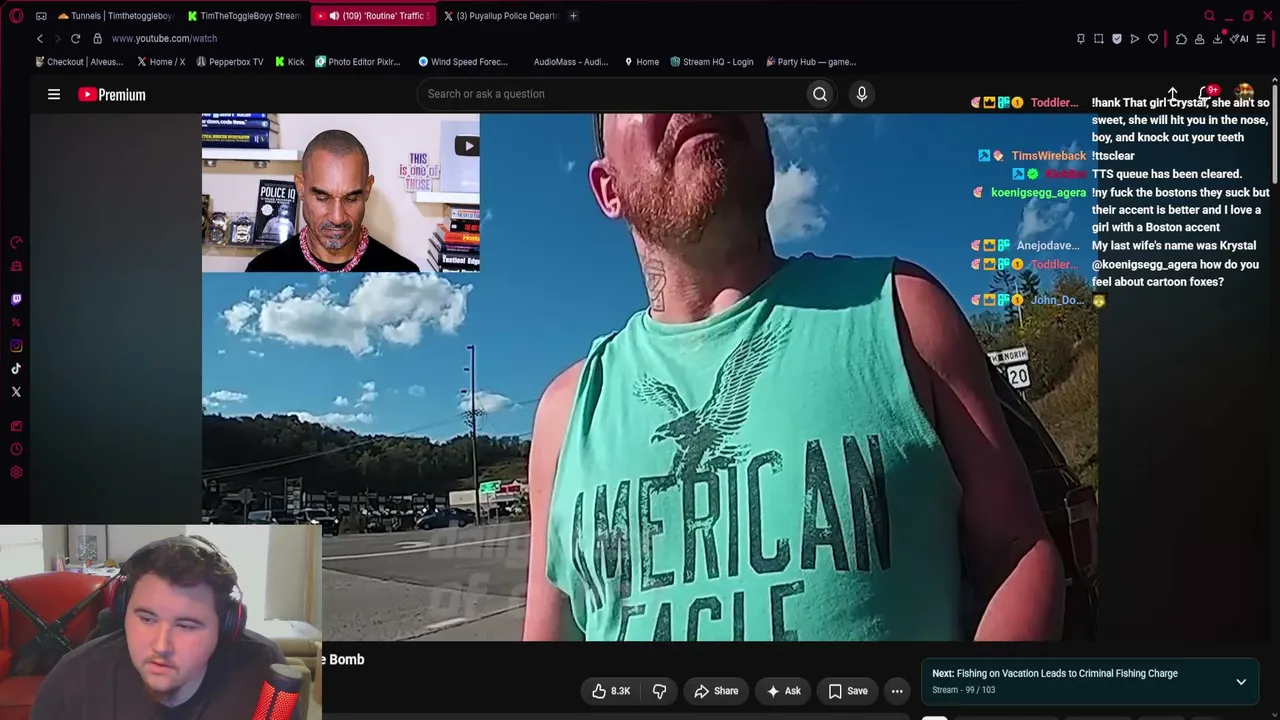Open Wind Speed Forecast bookmark
Image resolution: width=1280 pixels, height=720 pixels.
coord(463,62)
